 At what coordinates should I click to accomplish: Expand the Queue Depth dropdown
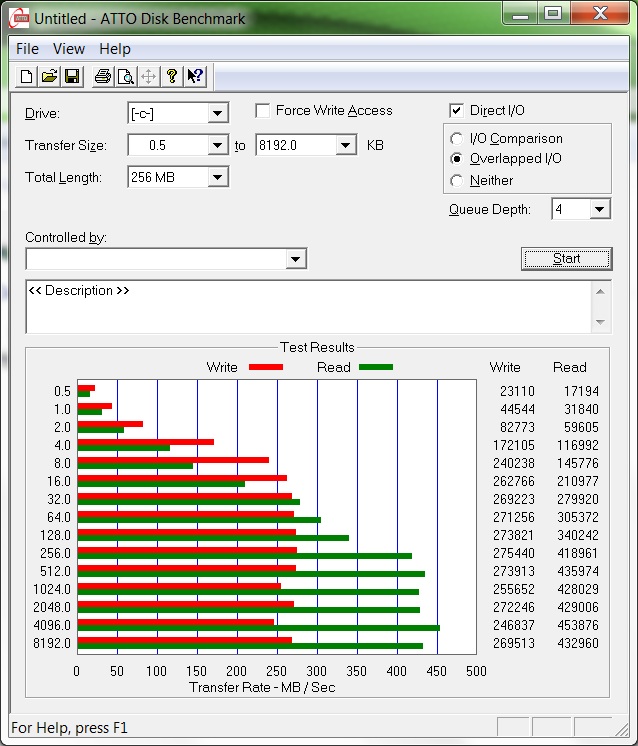click(599, 209)
